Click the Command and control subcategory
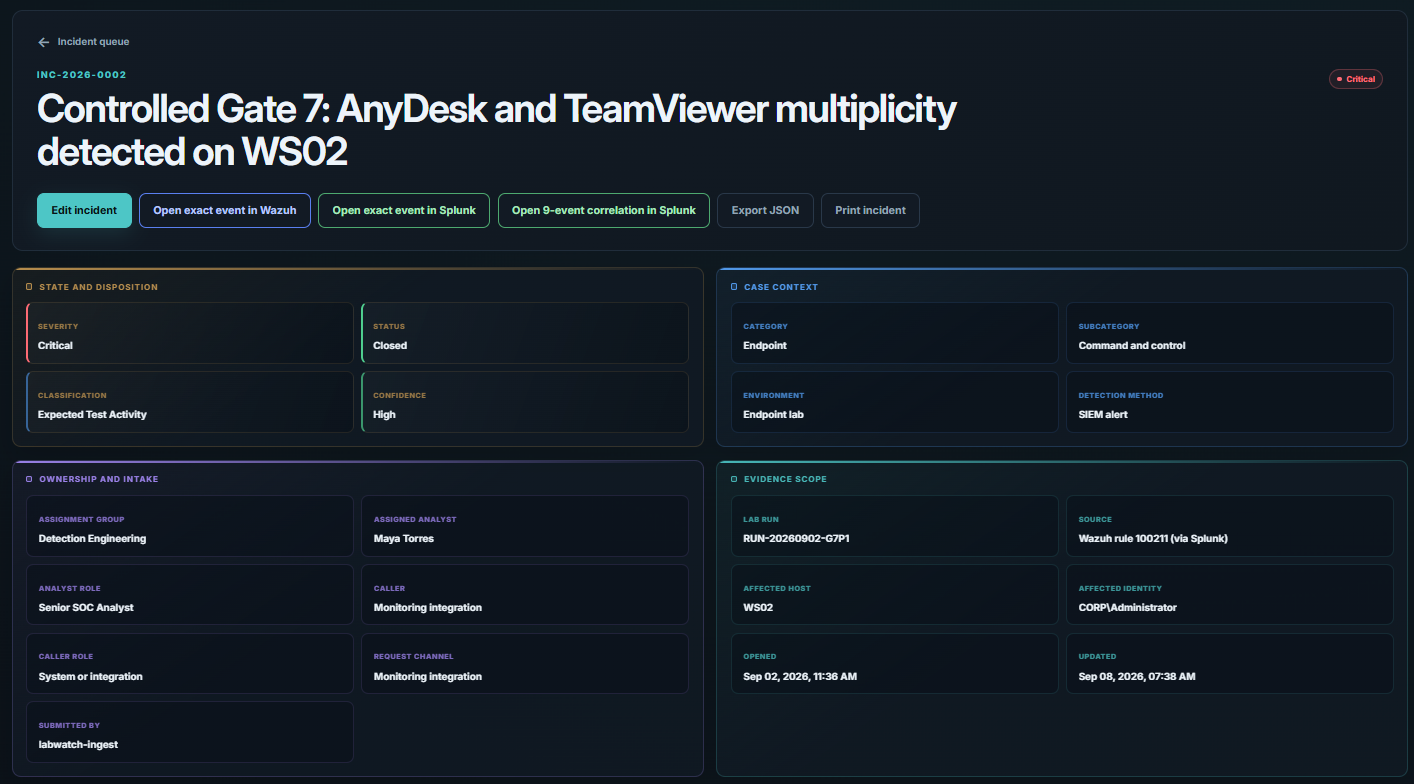 click(1132, 345)
